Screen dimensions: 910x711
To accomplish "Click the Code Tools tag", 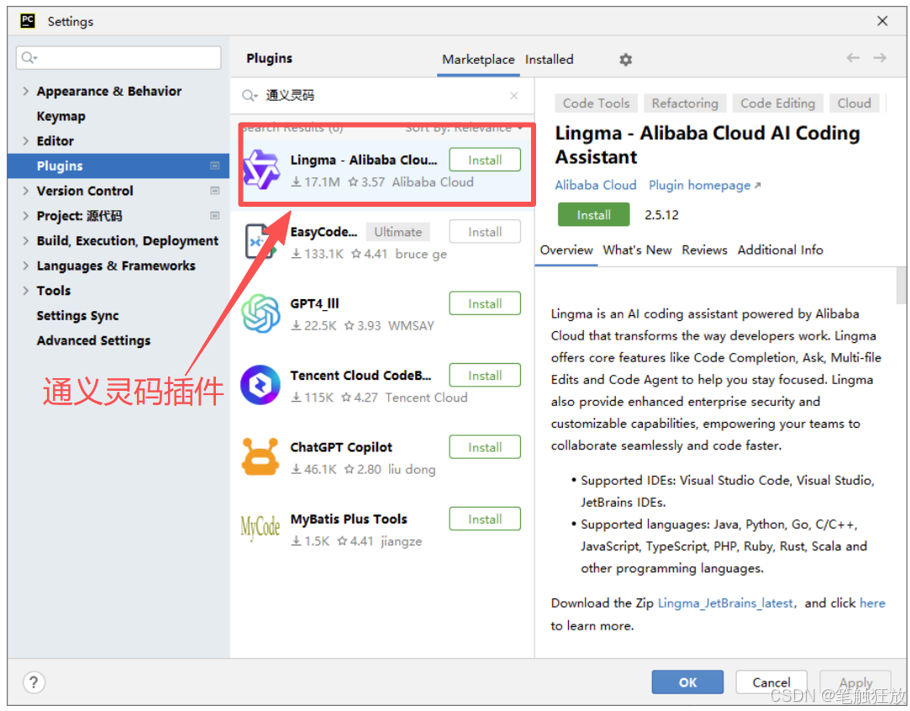I will point(596,103).
